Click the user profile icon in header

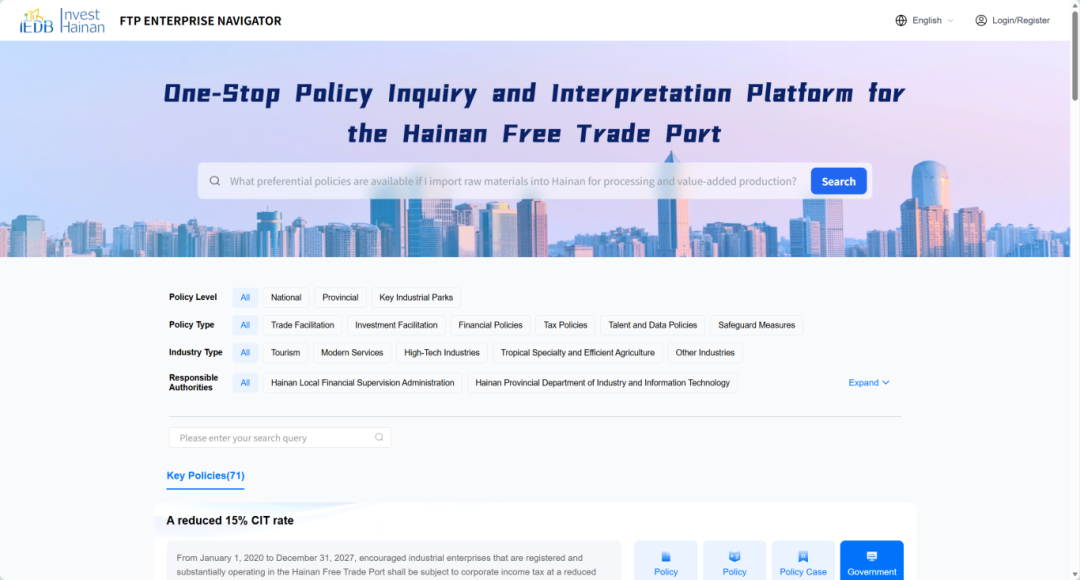(x=981, y=20)
